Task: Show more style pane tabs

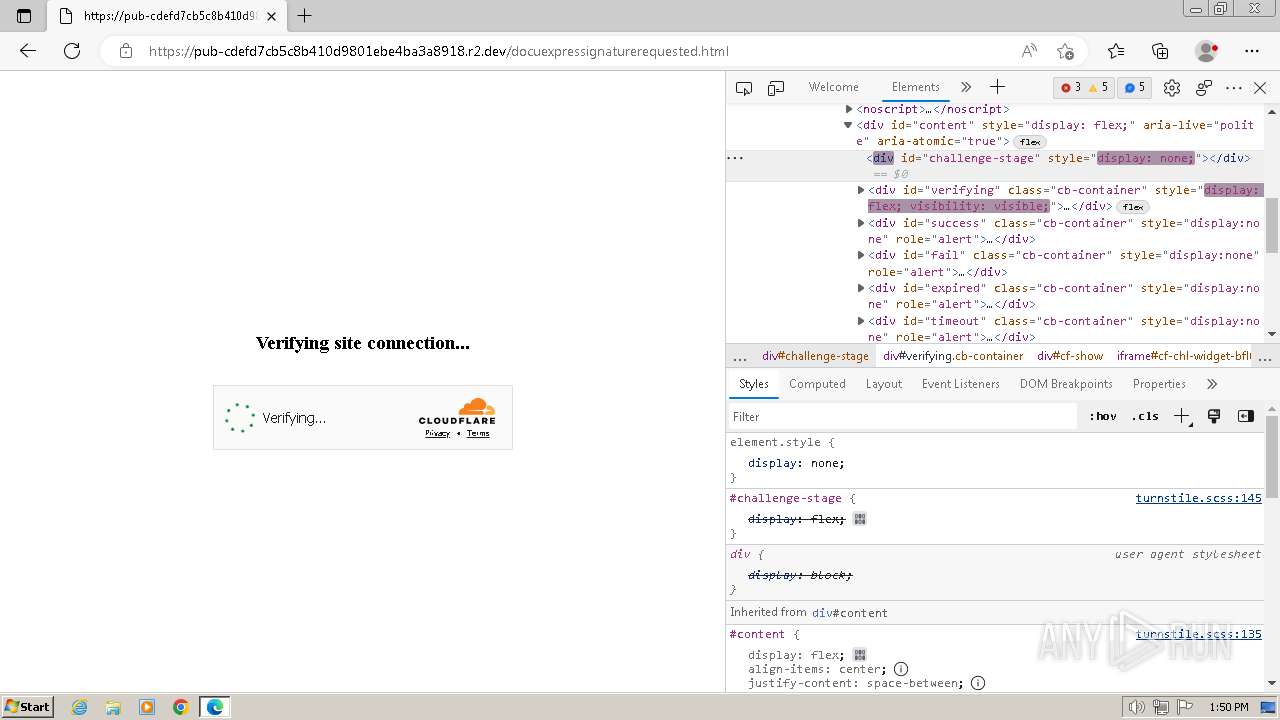Action: pyautogui.click(x=1212, y=384)
